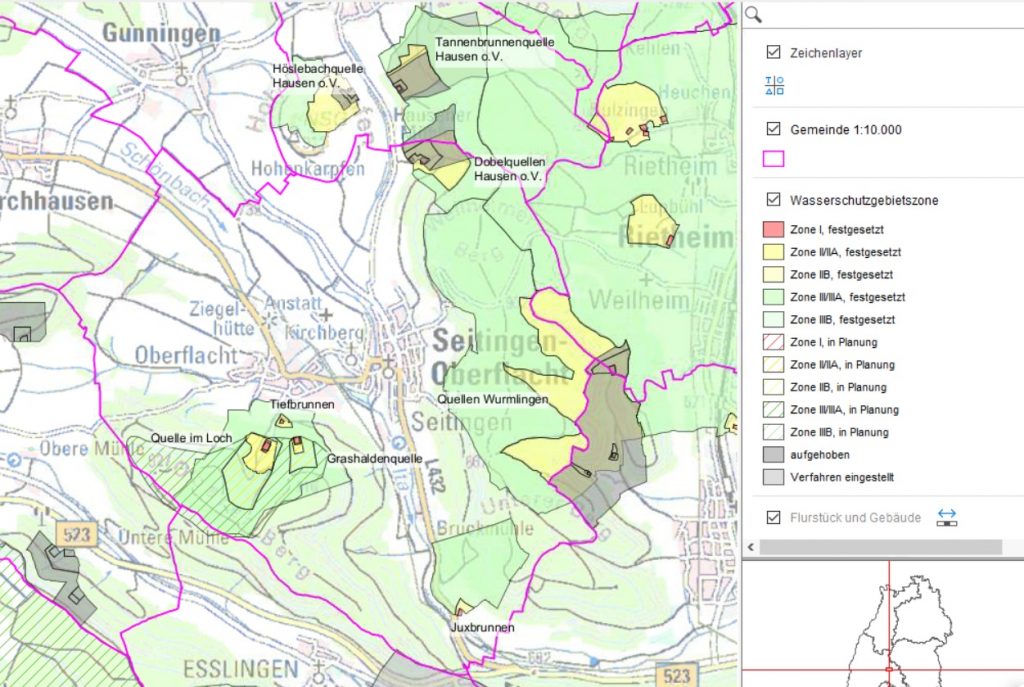The height and width of the screenshot is (687, 1024).
Task: Click the red Zone I festgesetzt swatch
Action: (x=774, y=229)
